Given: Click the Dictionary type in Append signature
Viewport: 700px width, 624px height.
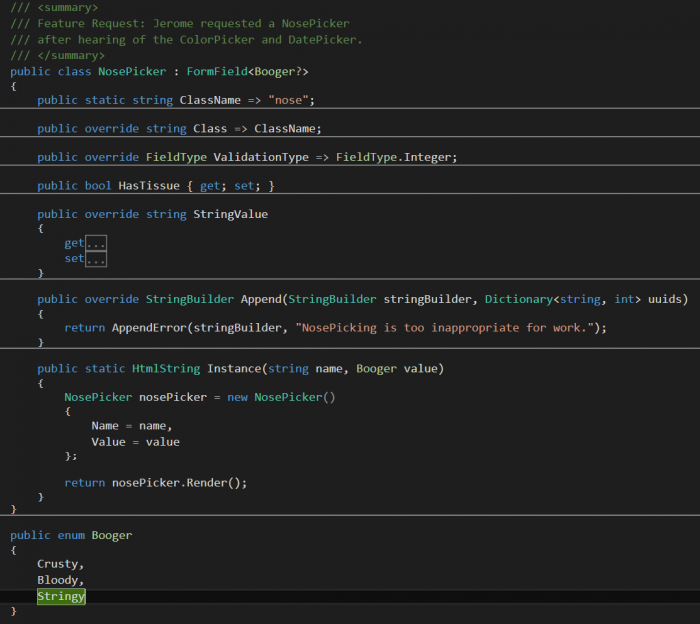Looking at the screenshot, I should tap(519, 299).
